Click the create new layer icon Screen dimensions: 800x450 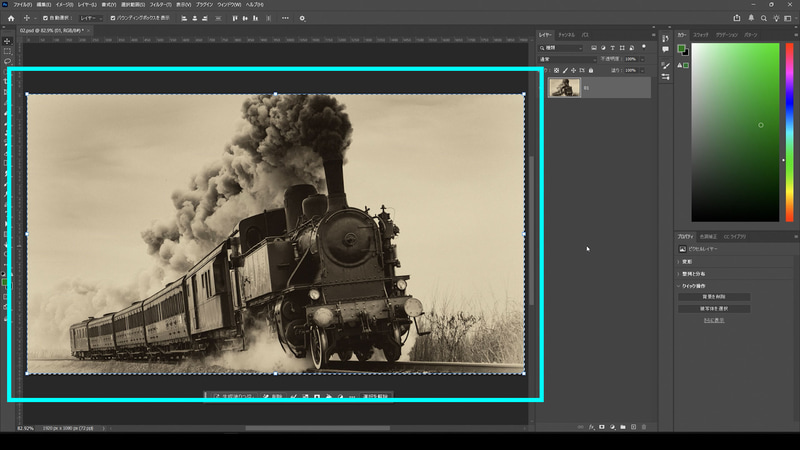[633, 426]
